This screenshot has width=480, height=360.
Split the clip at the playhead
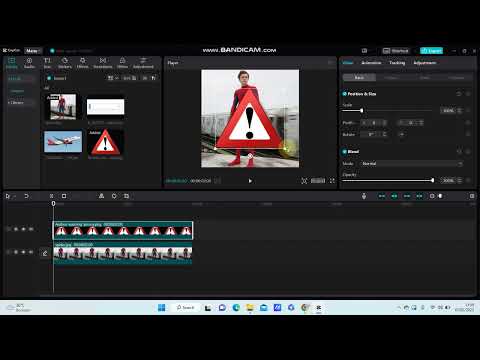pos(51,196)
